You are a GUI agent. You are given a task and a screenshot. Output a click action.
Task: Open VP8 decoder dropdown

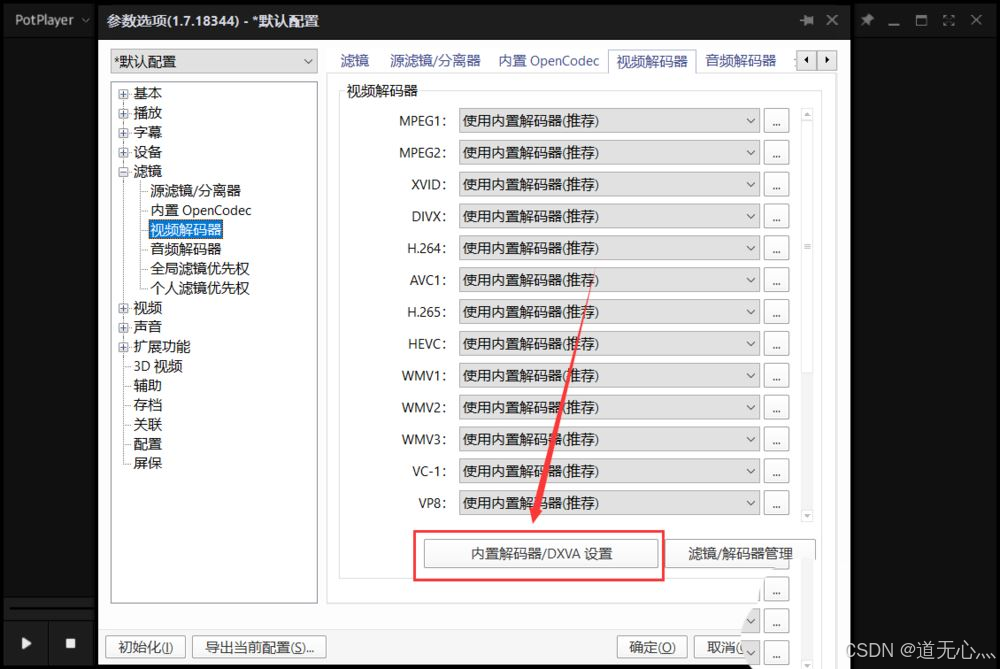click(609, 503)
